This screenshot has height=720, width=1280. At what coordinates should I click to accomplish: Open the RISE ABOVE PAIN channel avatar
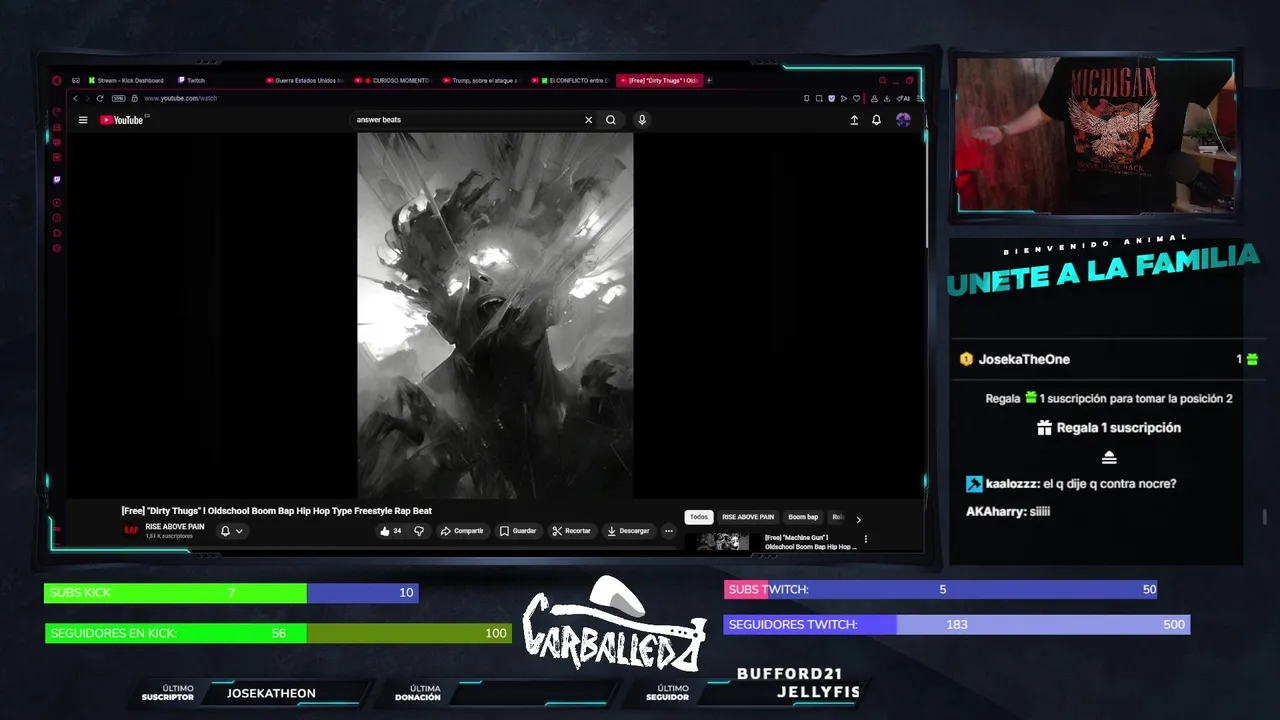pos(131,530)
